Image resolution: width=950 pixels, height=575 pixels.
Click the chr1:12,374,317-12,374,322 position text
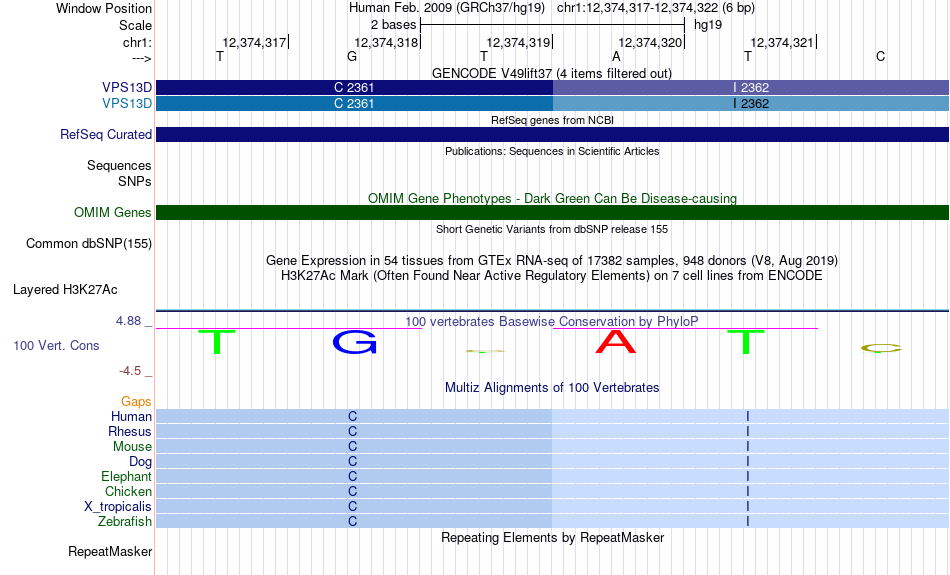656,8
